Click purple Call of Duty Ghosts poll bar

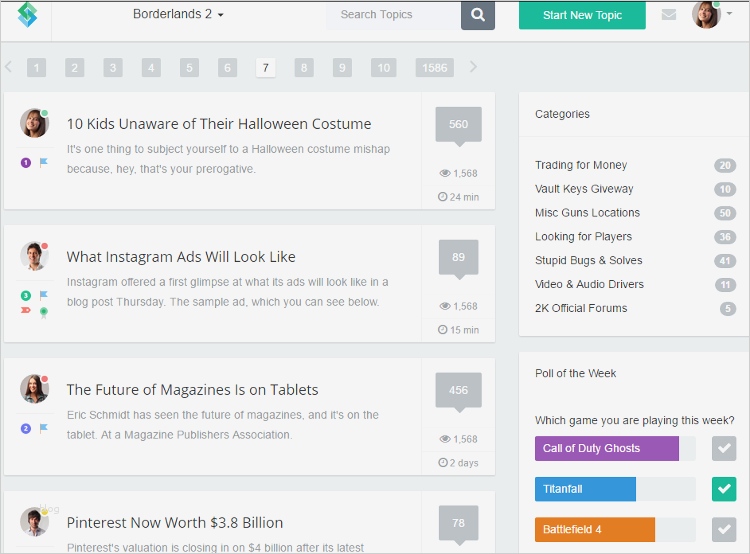click(607, 448)
